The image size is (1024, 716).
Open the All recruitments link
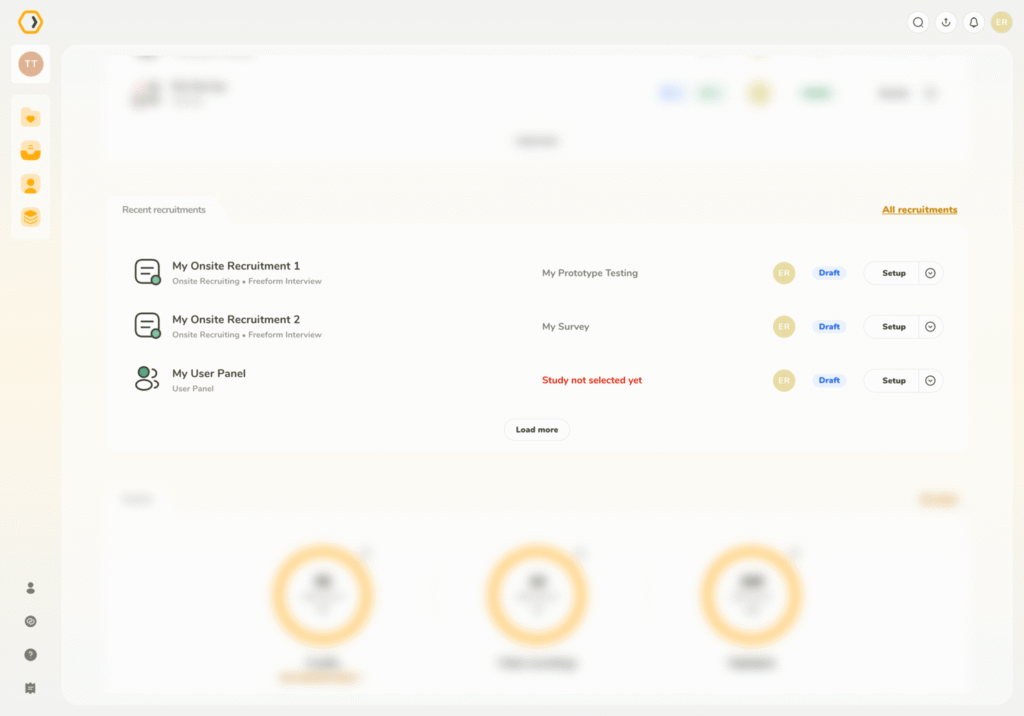click(x=919, y=210)
